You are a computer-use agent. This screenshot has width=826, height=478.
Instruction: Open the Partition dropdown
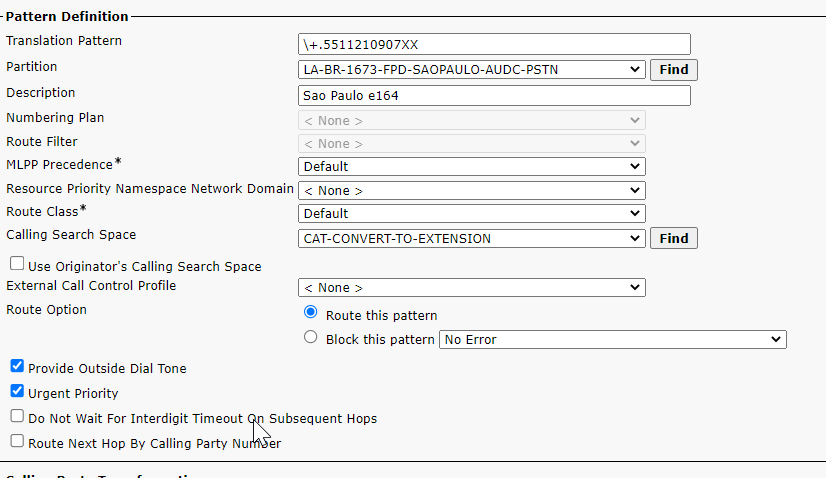pos(472,70)
